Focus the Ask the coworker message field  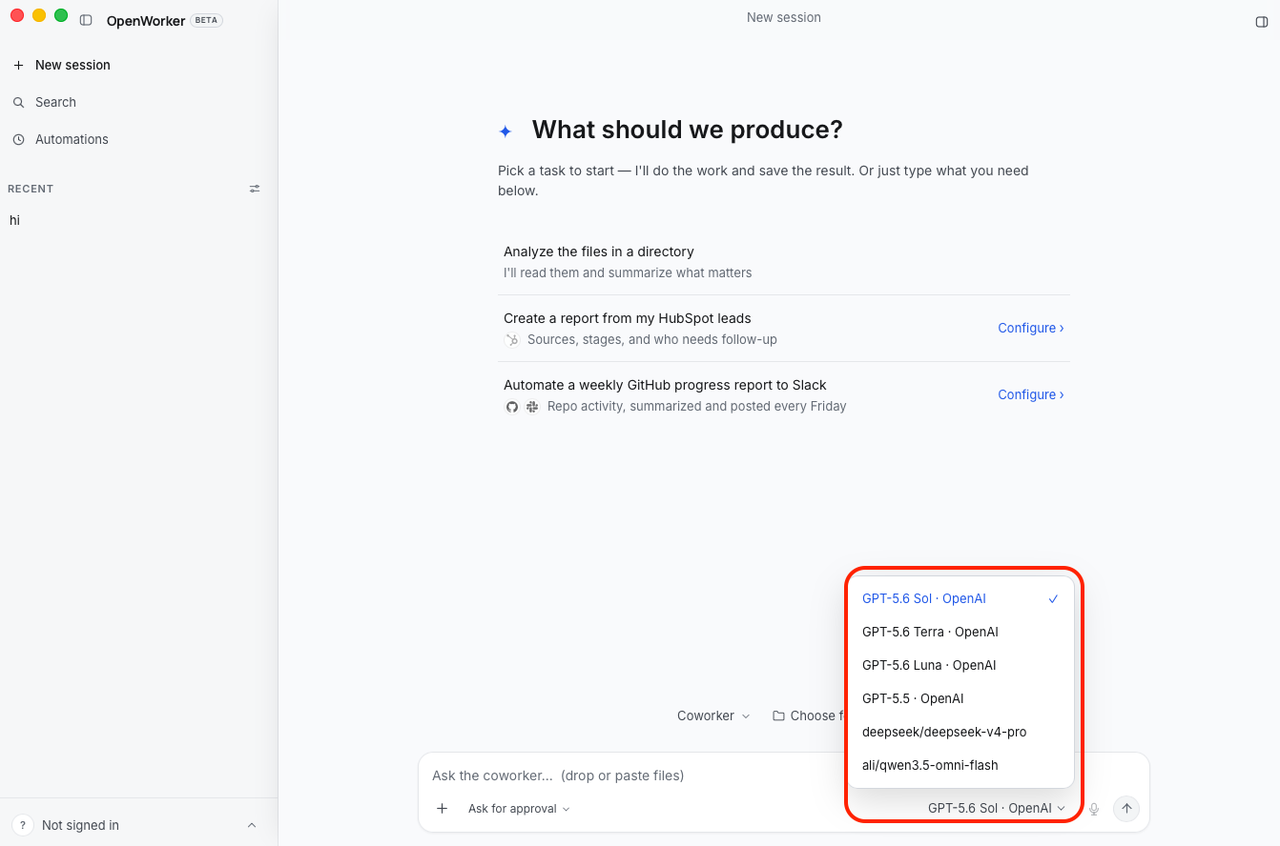coord(636,775)
